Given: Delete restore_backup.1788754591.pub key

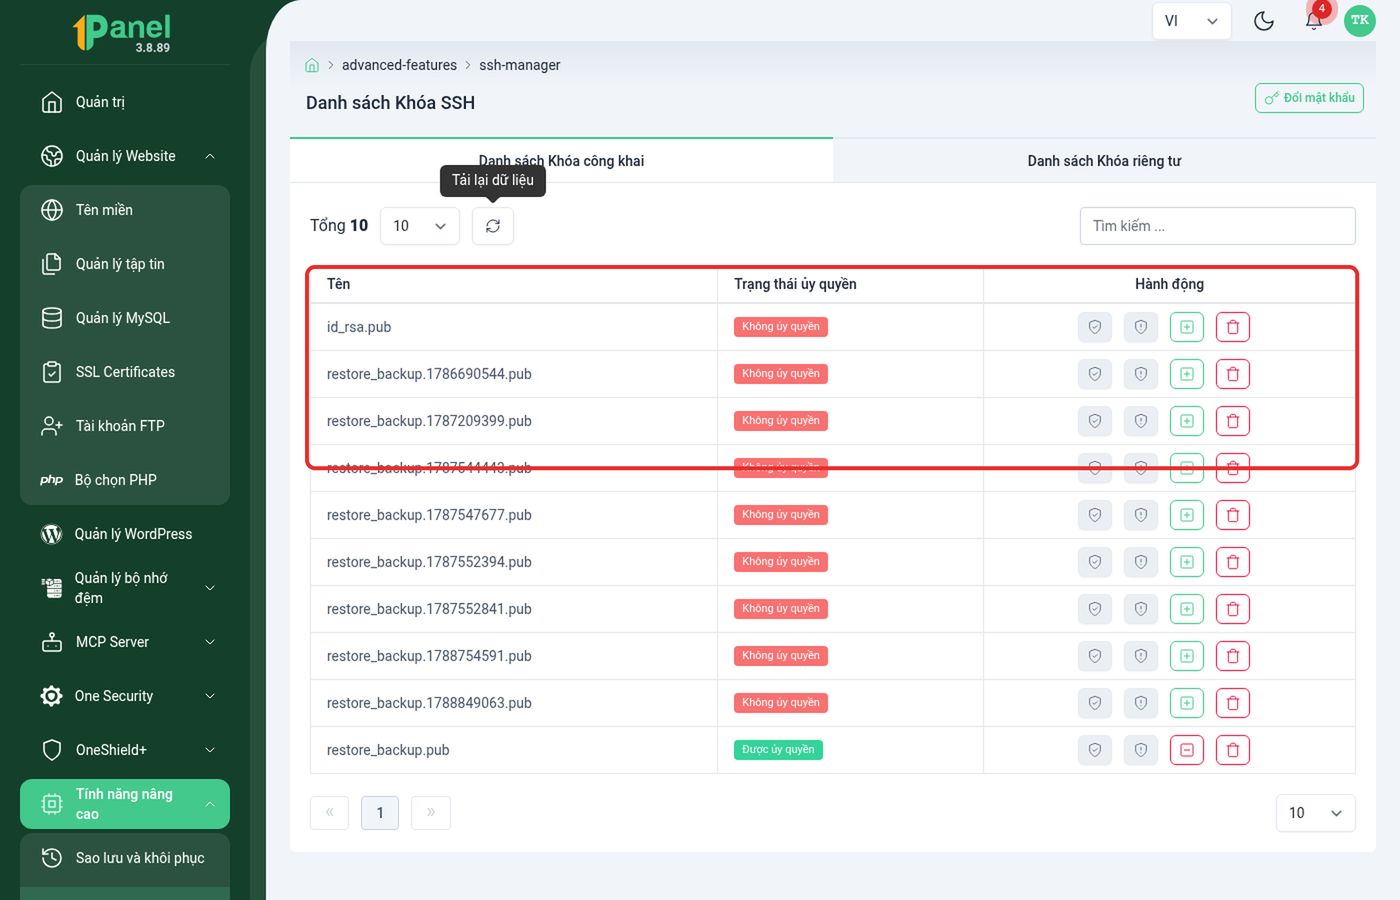Looking at the screenshot, I should tap(1233, 656).
